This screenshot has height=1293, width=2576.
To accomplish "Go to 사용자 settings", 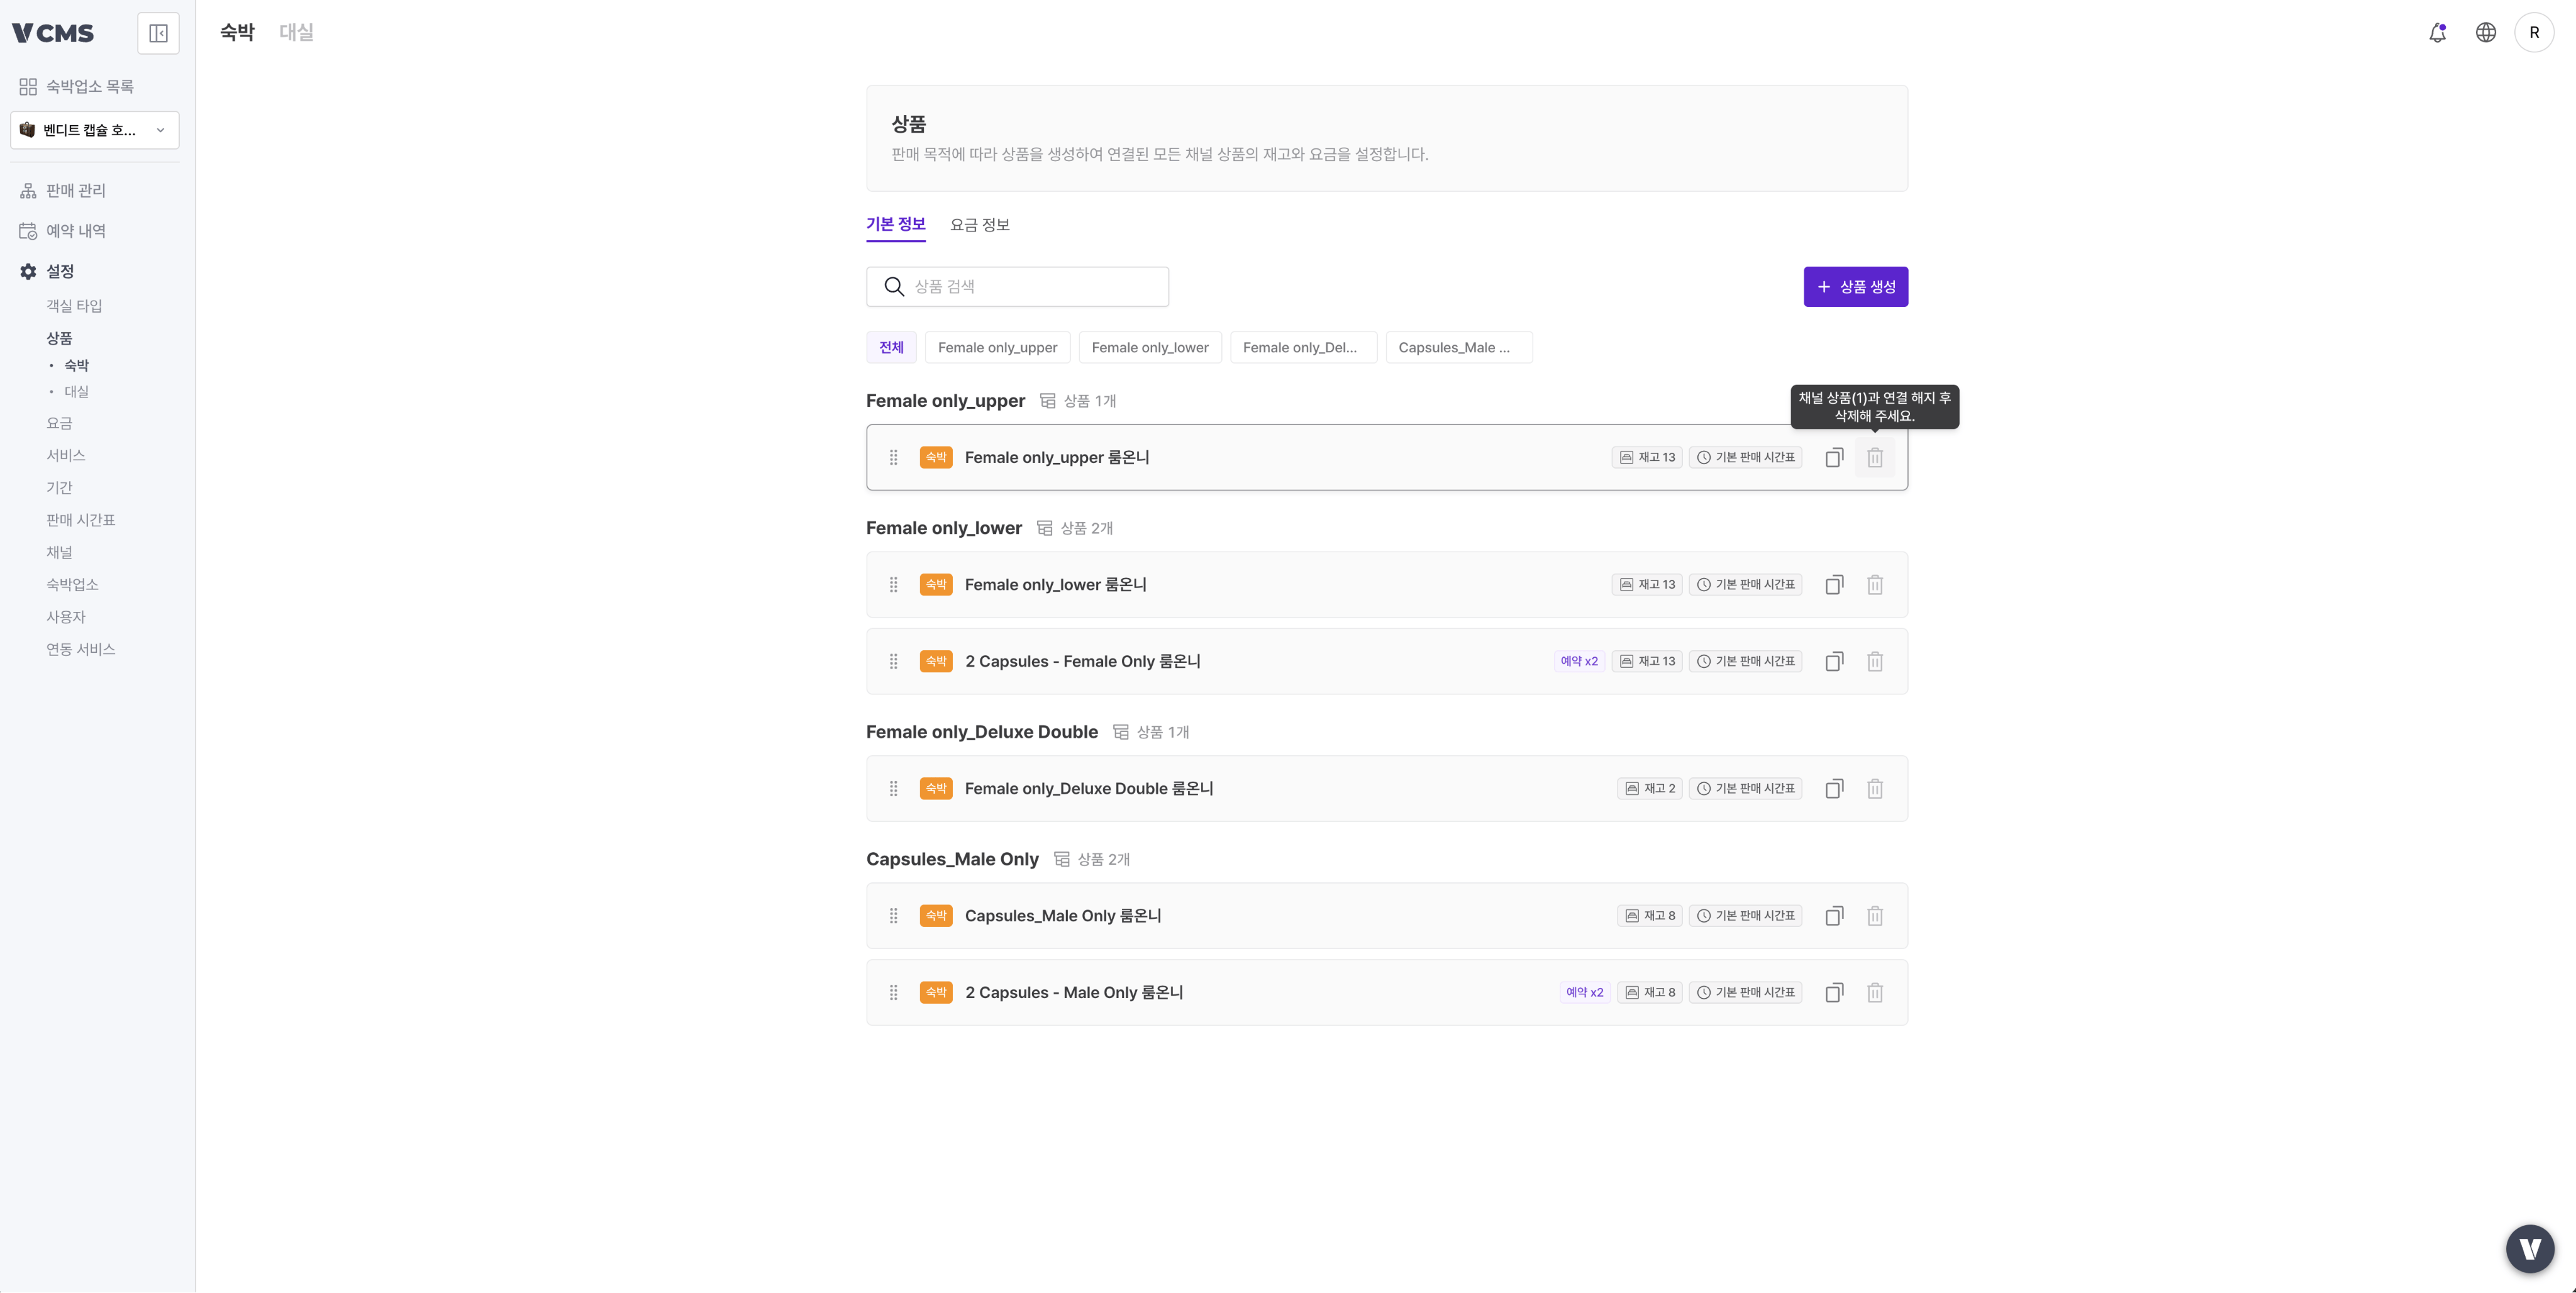I will [x=66, y=618].
